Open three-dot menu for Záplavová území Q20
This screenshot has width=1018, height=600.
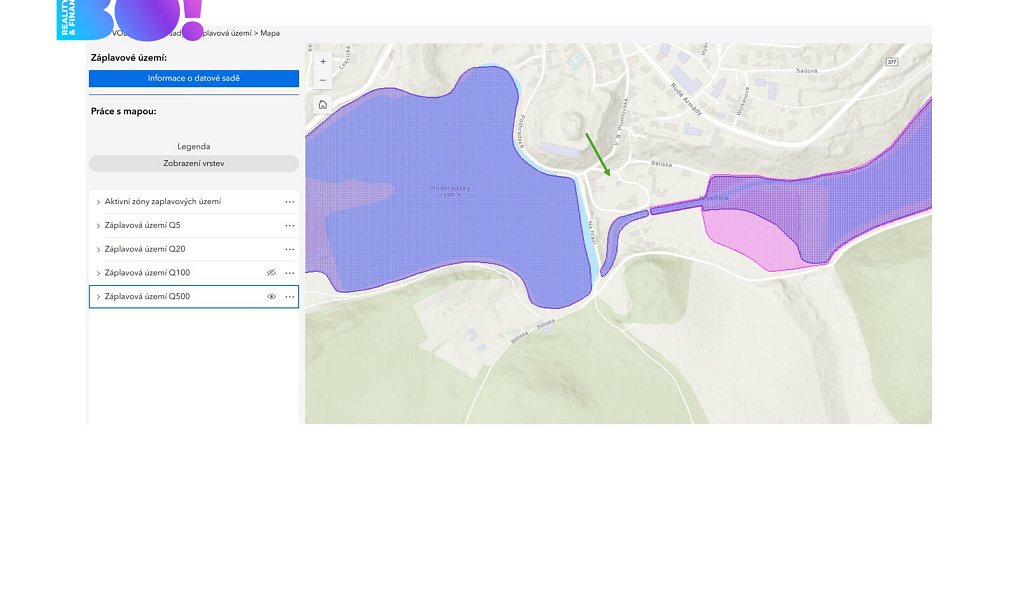pos(290,249)
